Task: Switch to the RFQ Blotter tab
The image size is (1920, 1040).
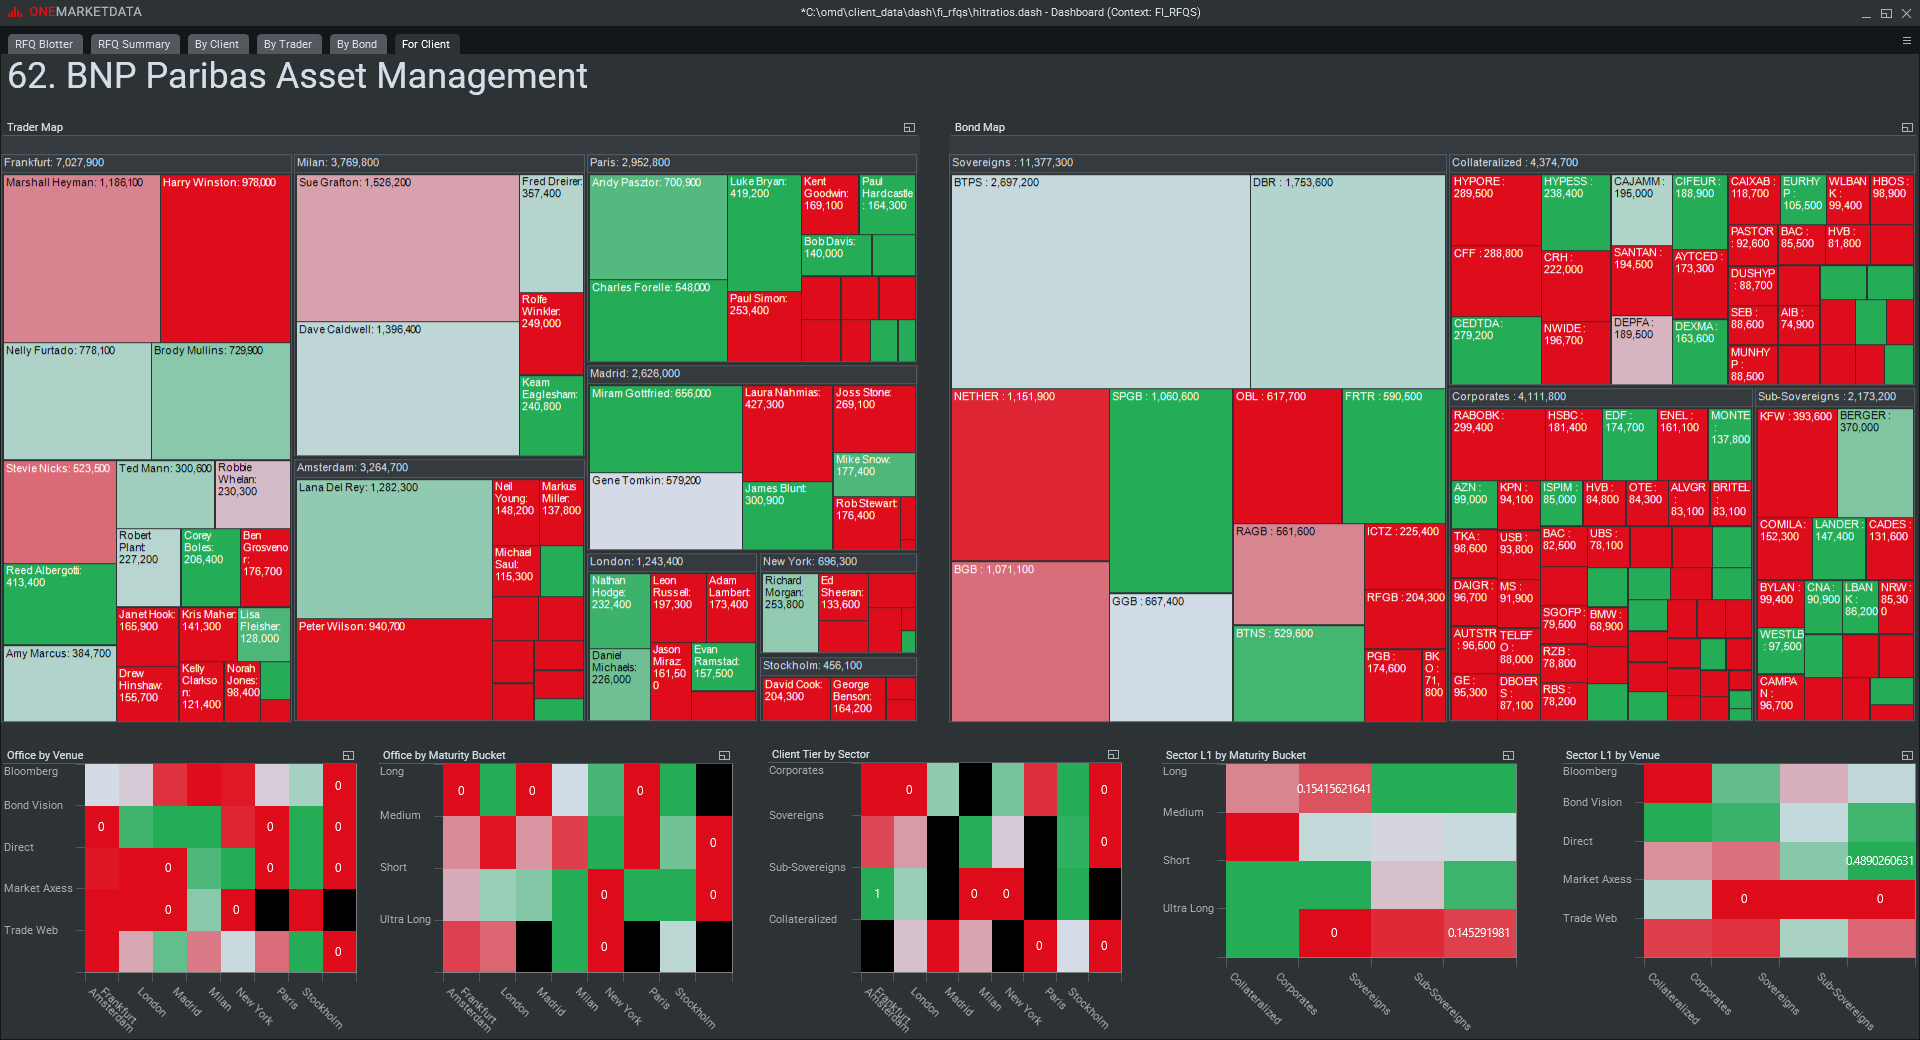Action: [44, 44]
